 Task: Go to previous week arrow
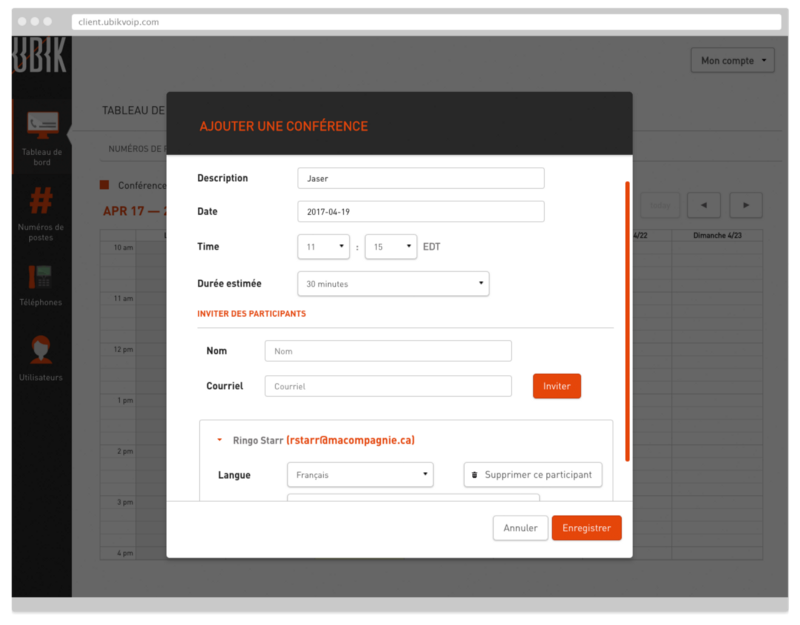point(704,205)
